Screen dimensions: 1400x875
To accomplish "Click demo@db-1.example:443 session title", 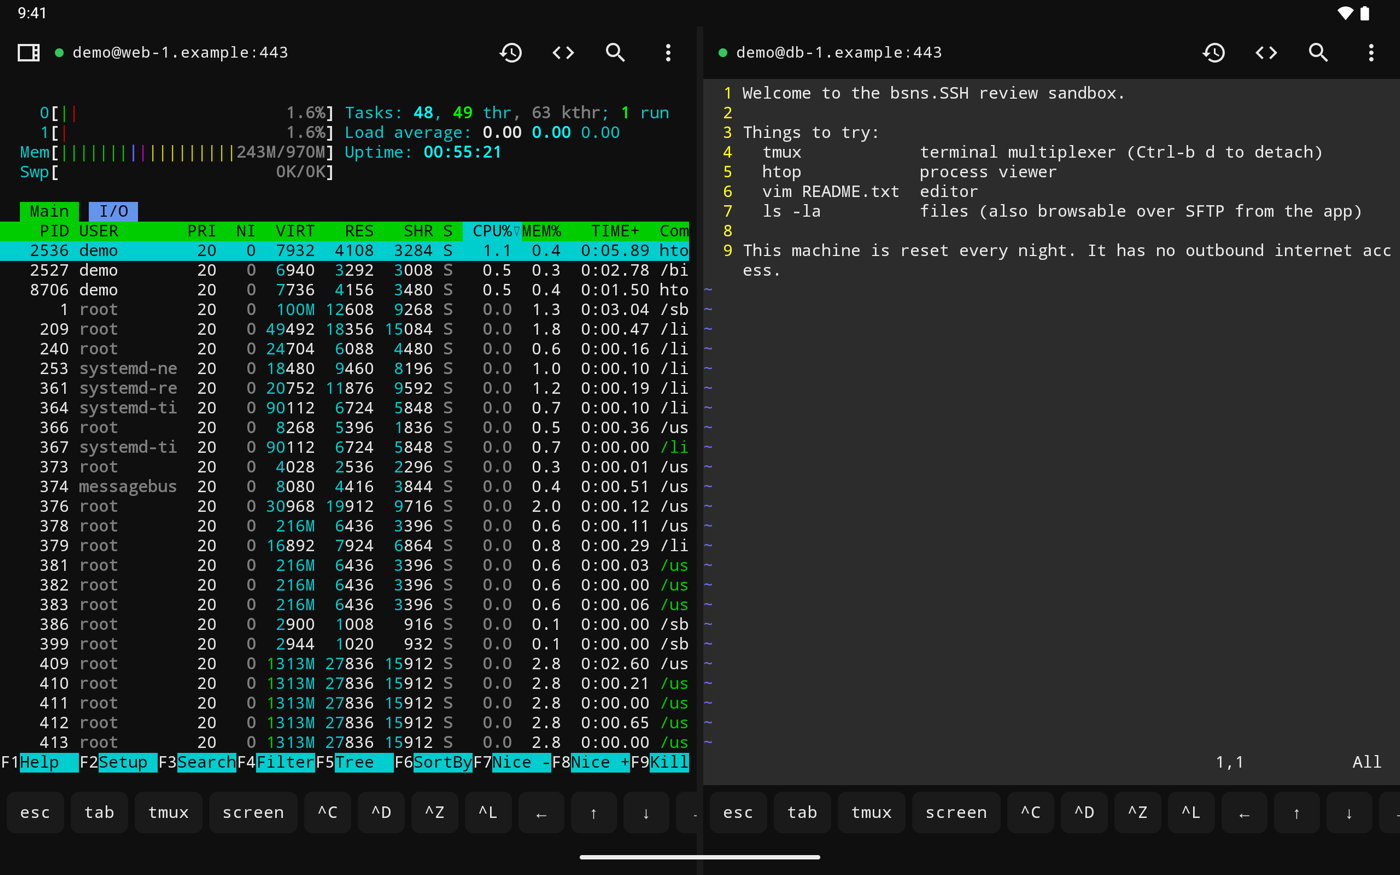I will point(839,52).
